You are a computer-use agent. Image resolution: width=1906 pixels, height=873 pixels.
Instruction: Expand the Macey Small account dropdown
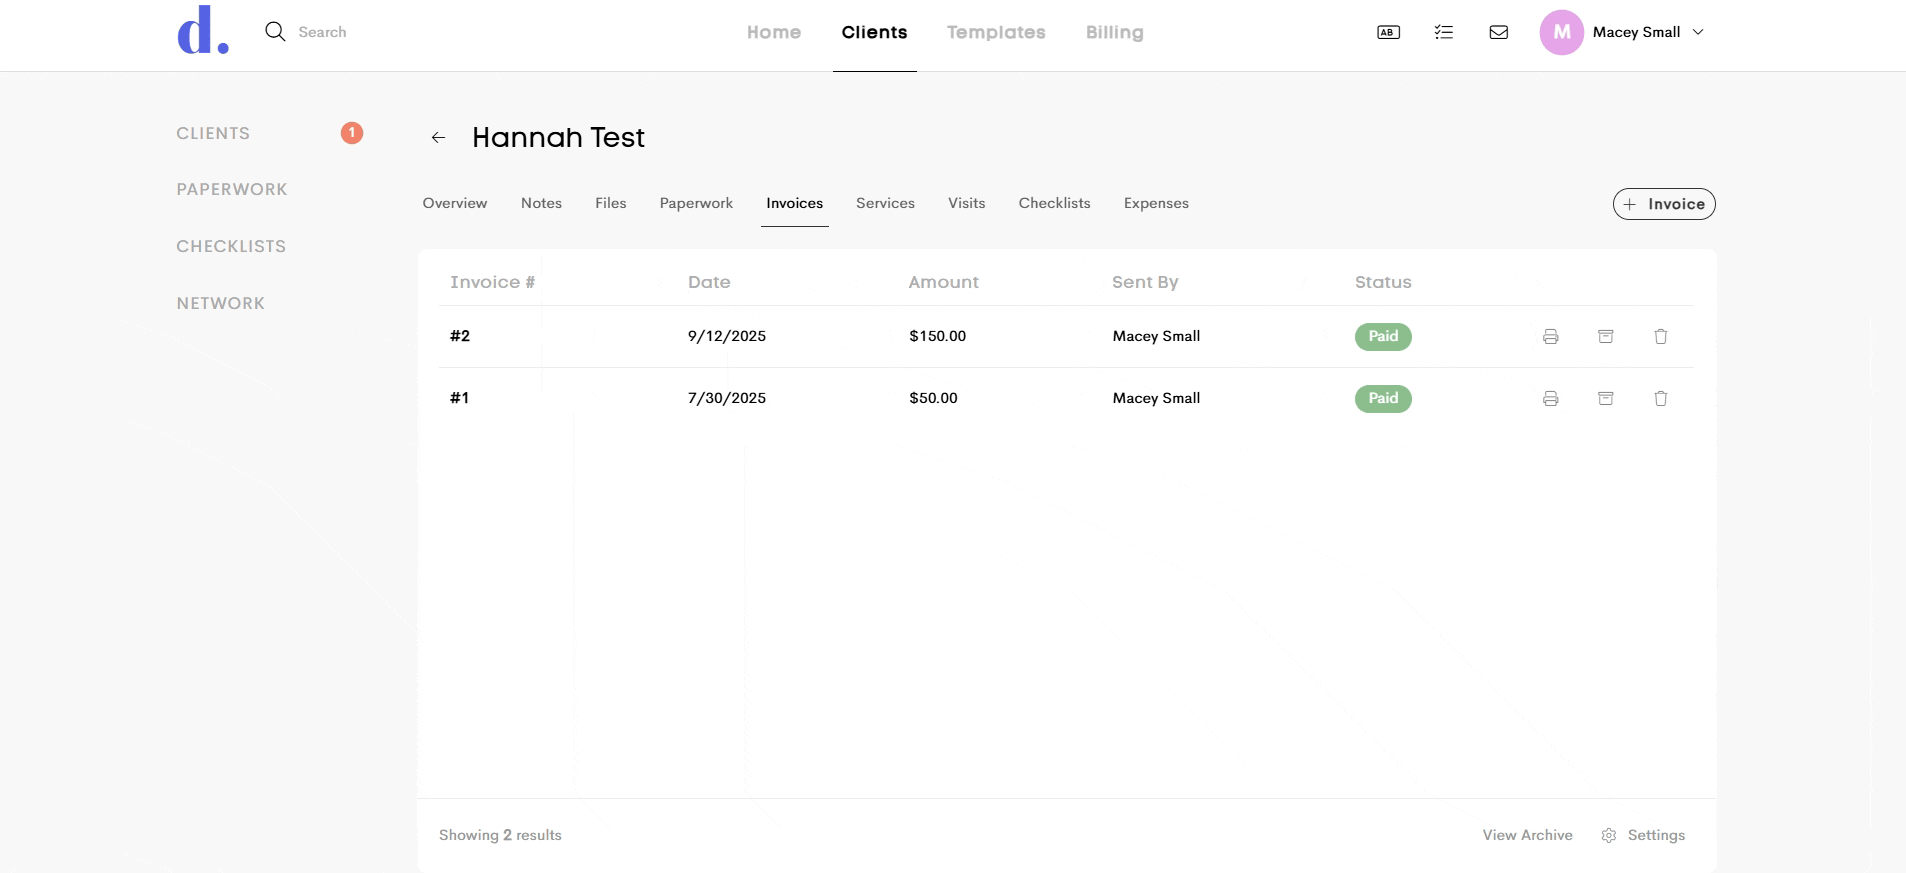coord(1698,32)
